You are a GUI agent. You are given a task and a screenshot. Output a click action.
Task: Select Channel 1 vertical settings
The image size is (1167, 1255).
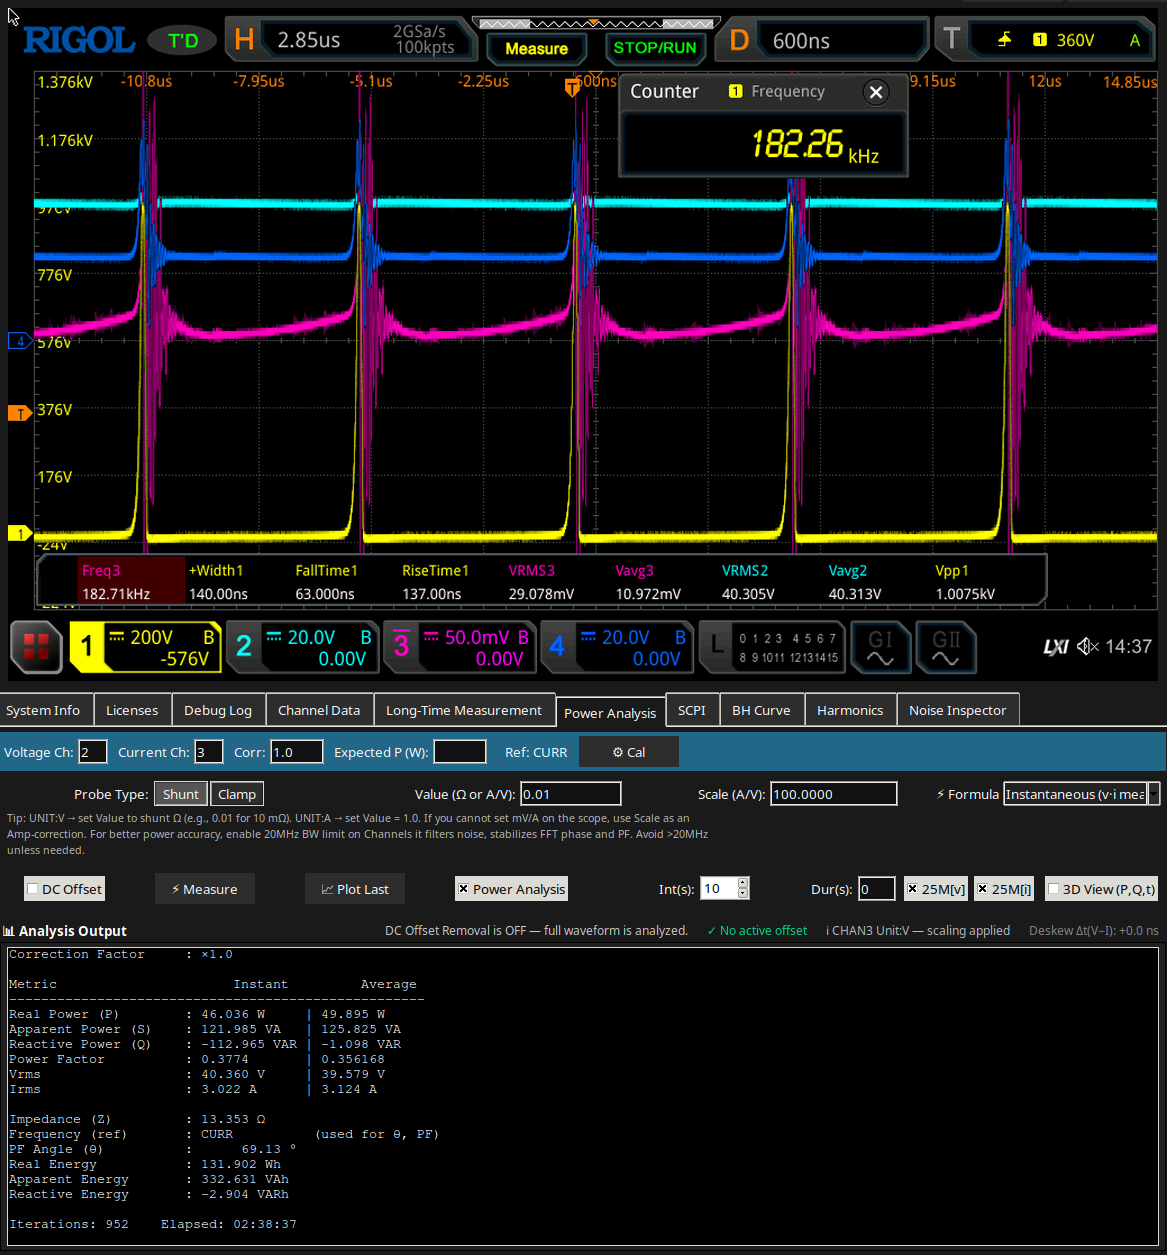pos(145,647)
